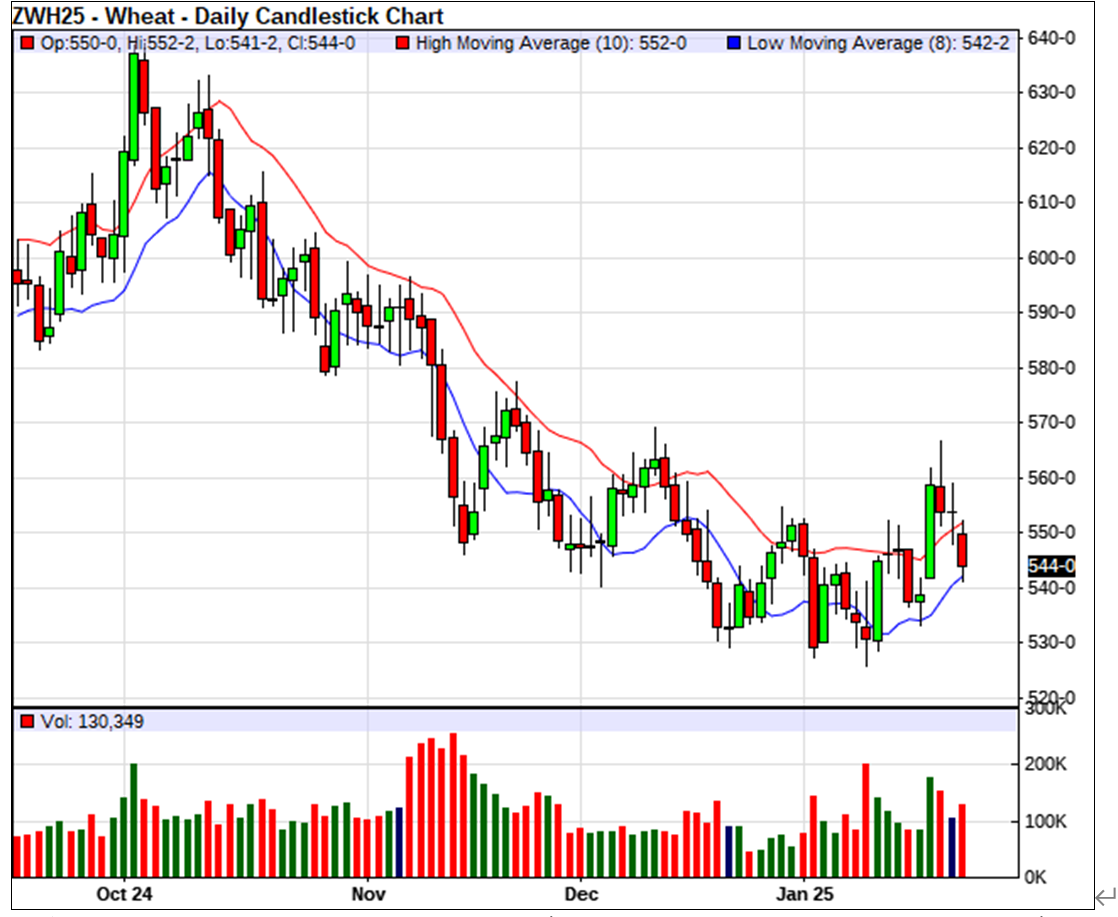Viewport: 1118px width, 917px height.
Task: Click the Oct 24 date axis label
Action: pos(126,892)
